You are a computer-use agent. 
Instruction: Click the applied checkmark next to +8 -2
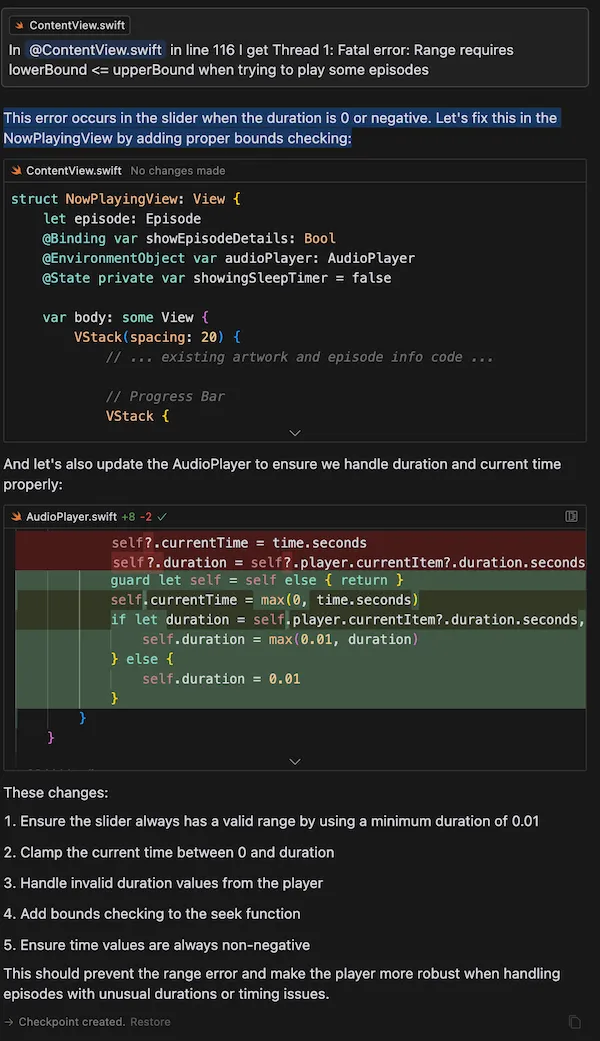[162, 517]
